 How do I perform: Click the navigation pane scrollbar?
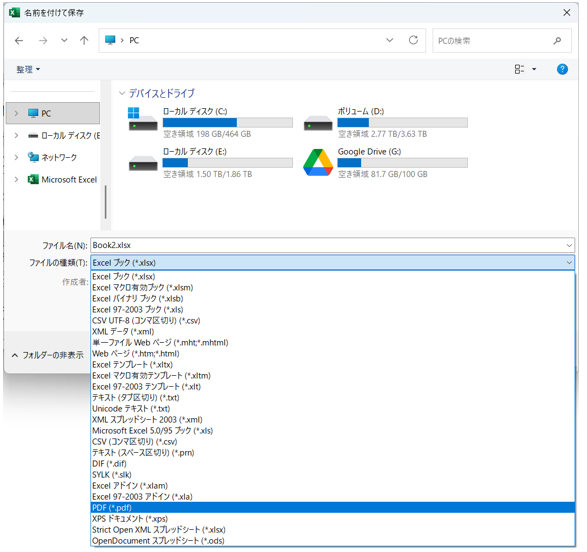(x=106, y=202)
